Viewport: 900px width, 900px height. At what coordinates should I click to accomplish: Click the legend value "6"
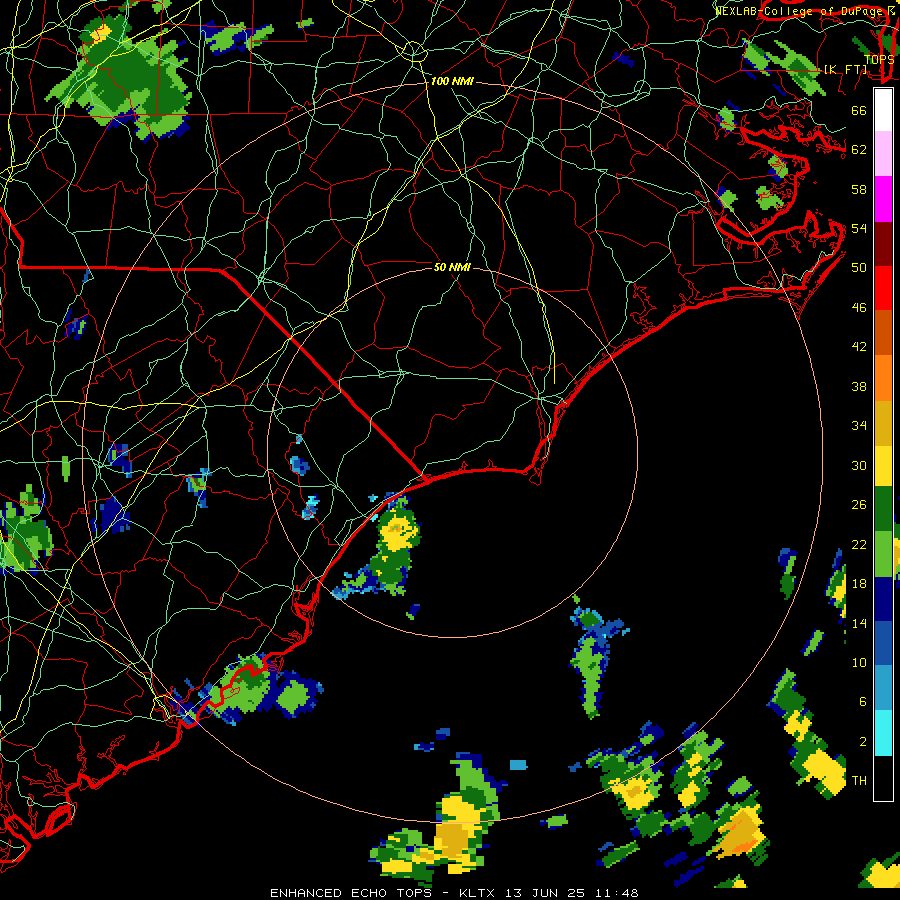(862, 701)
